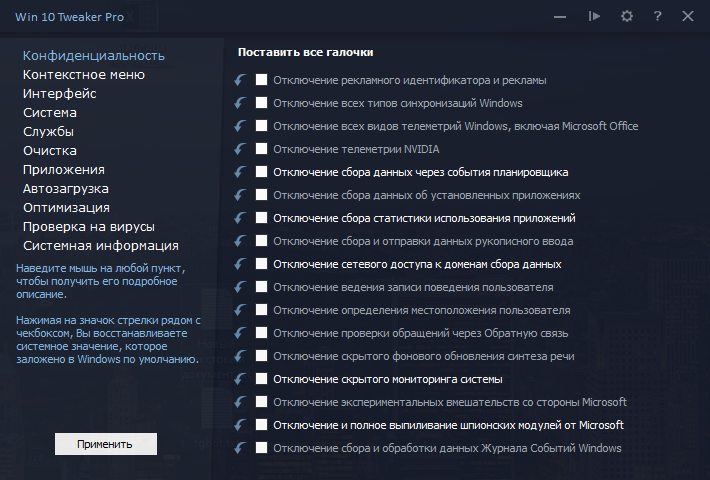Image resolution: width=710 pixels, height=480 pixels.
Task: Tick Отключение сбора статистики использования приложений
Action: [x=261, y=218]
